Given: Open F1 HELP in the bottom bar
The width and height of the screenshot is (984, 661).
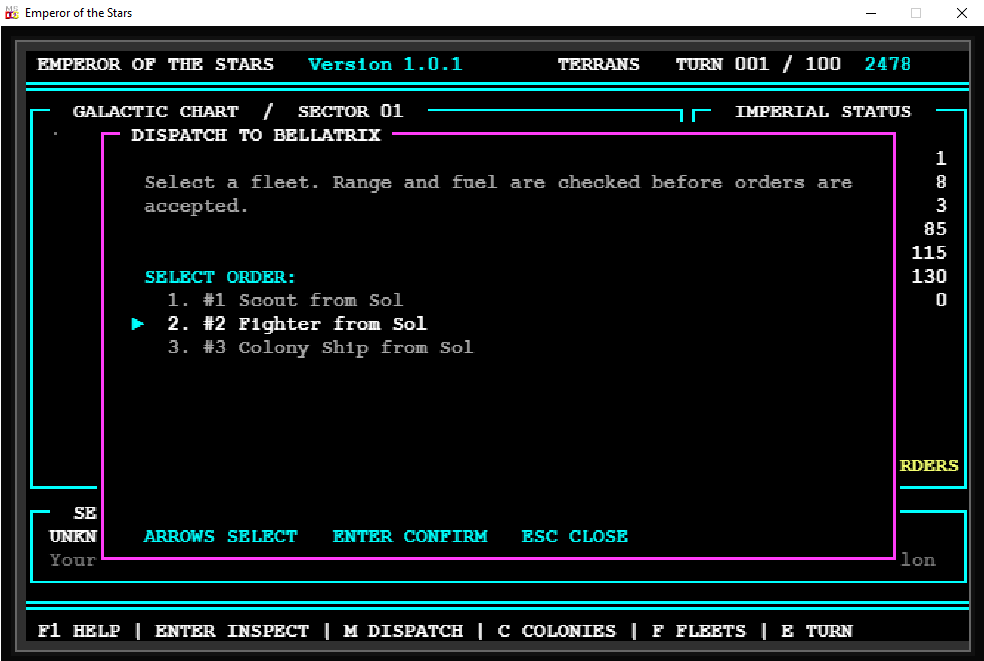Looking at the screenshot, I should [x=78, y=630].
